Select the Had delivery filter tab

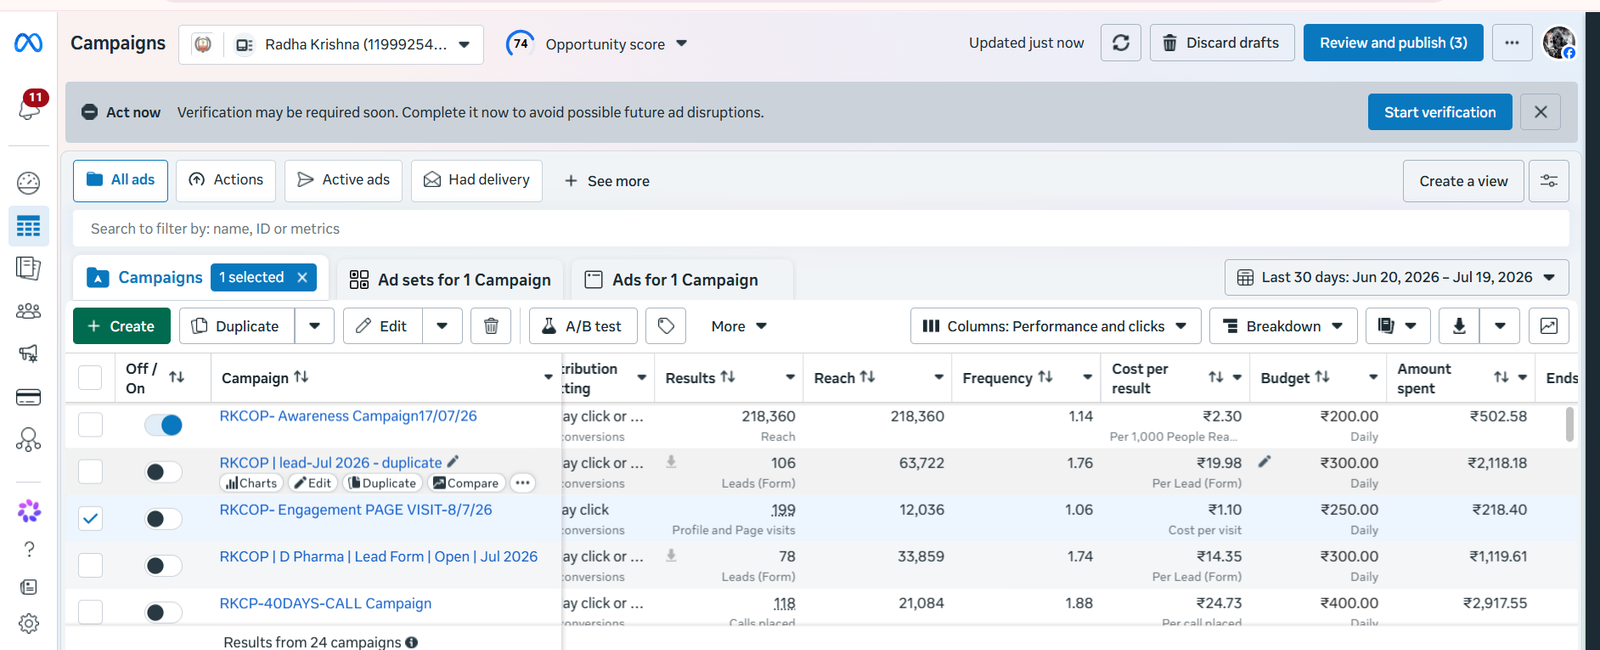(477, 180)
